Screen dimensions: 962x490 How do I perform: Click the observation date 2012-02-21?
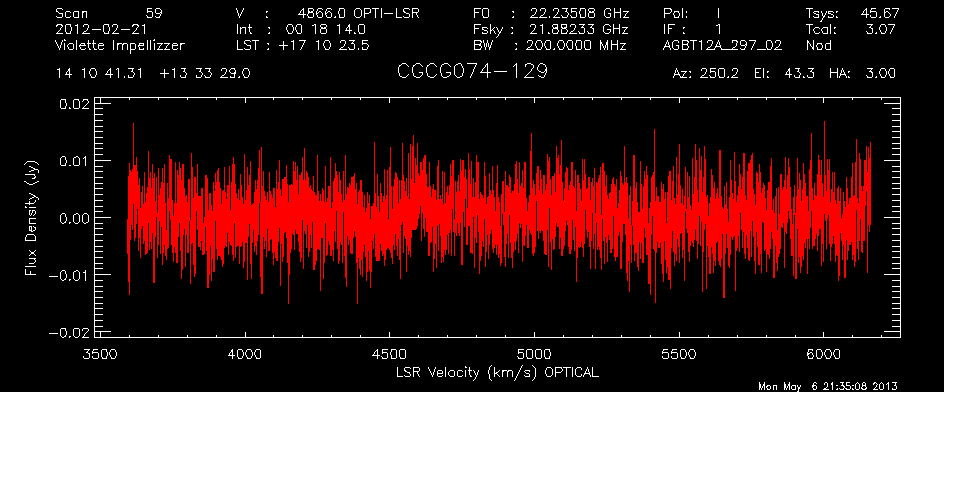(x=101, y=29)
